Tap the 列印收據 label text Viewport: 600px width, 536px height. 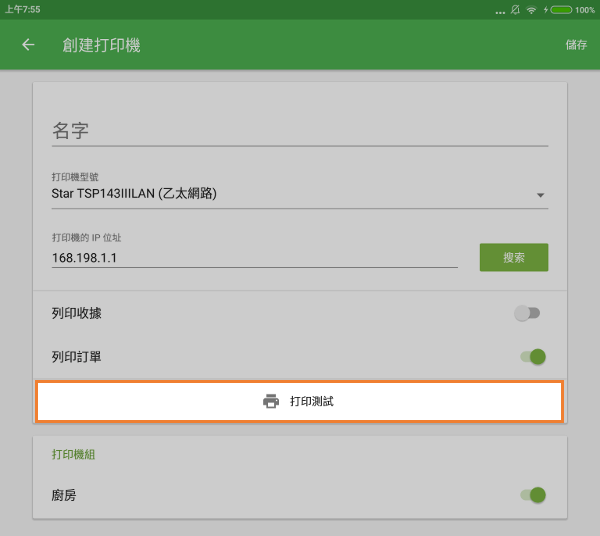coord(77,313)
